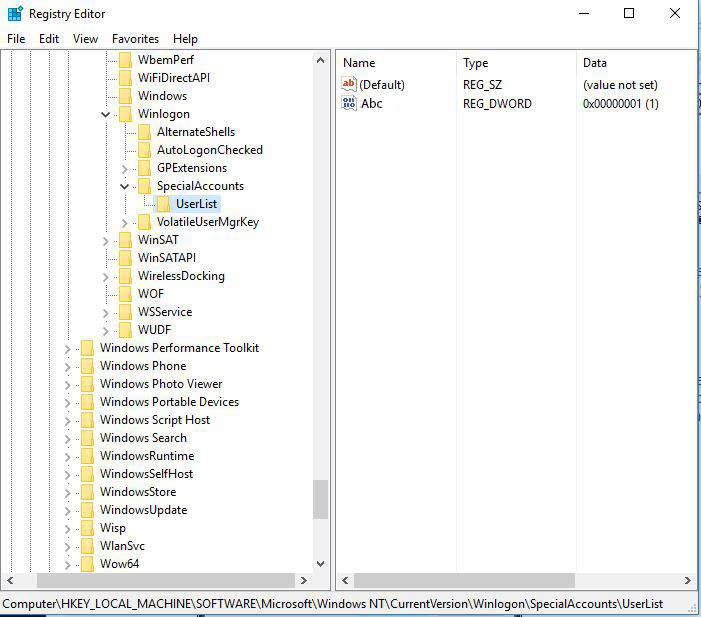Click the WinSAT folder icon
Image resolution: width=701 pixels, height=617 pixels.
click(126, 240)
